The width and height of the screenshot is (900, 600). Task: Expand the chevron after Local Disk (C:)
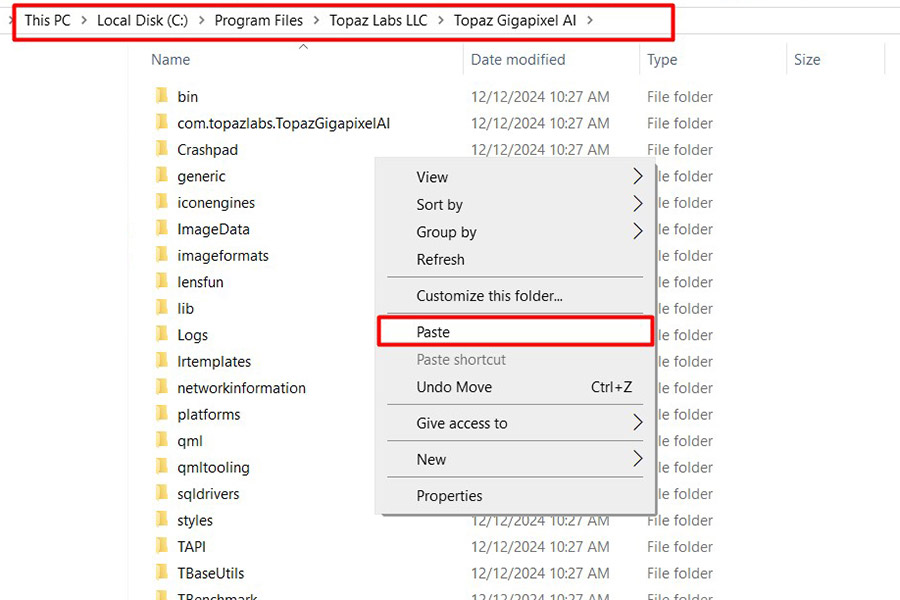point(201,21)
